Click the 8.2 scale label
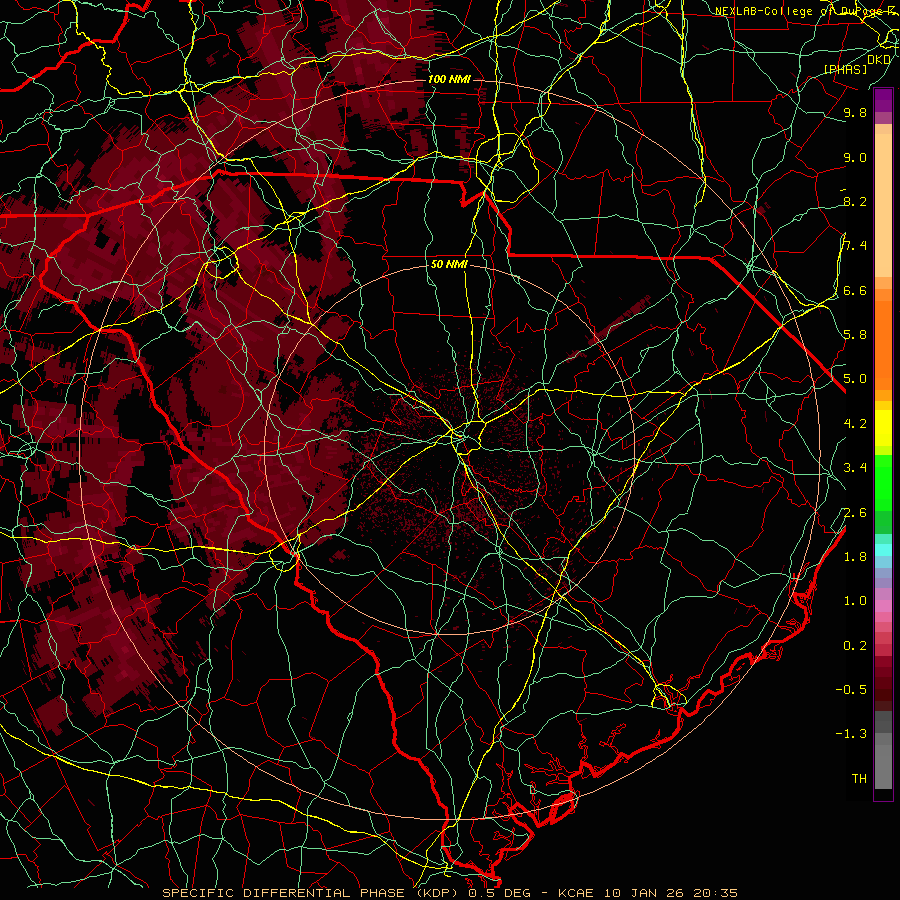The width and height of the screenshot is (900, 900). (x=855, y=201)
